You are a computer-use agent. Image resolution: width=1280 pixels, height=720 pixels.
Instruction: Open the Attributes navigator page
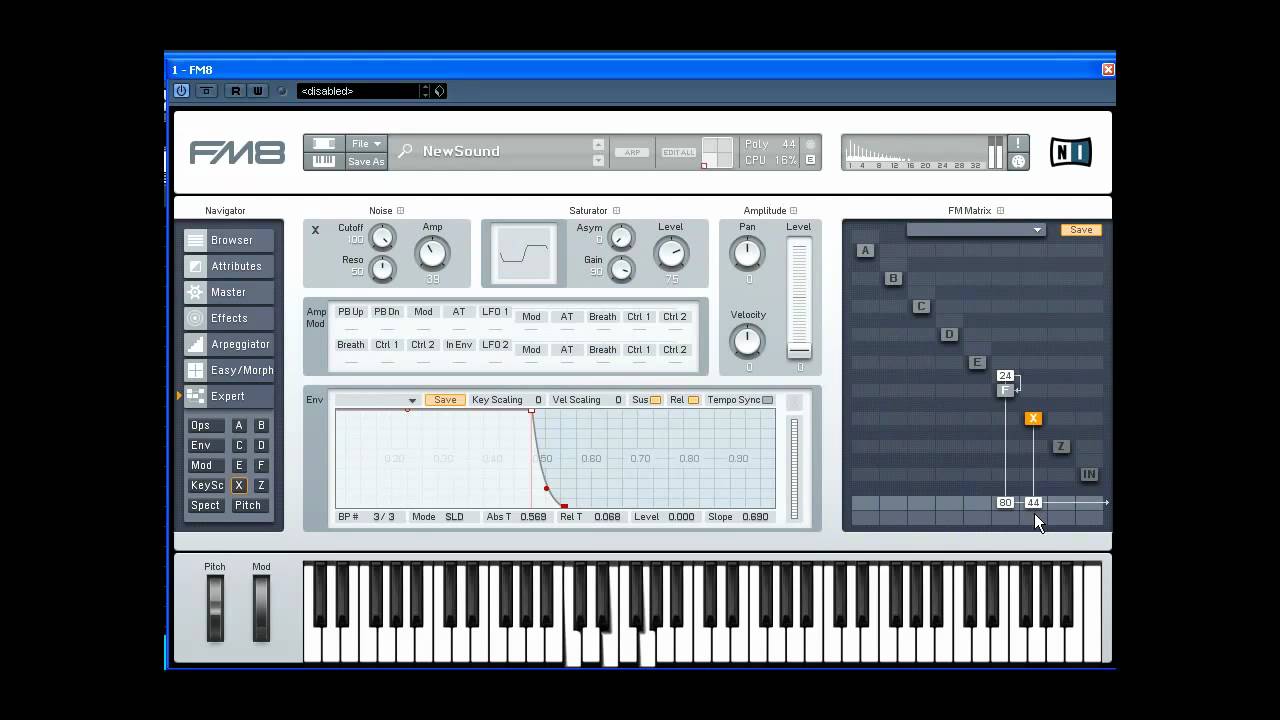[229, 266]
